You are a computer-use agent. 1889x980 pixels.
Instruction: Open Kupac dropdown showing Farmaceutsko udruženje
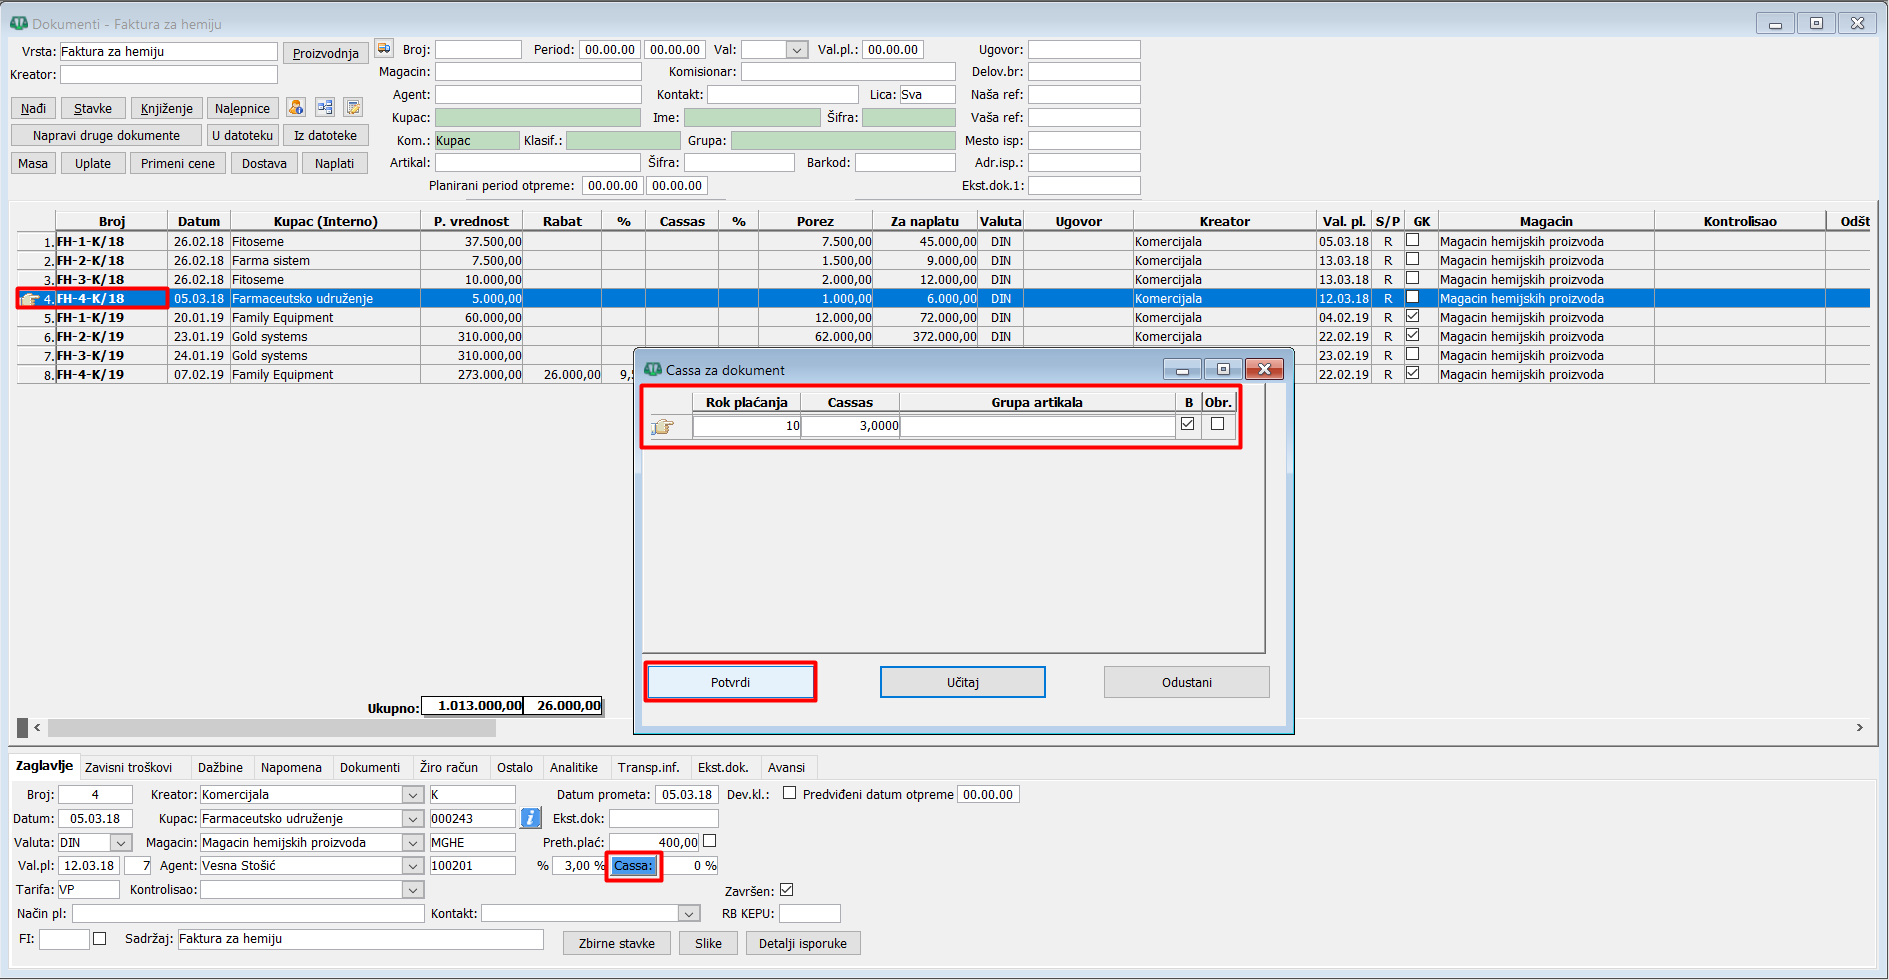[x=413, y=819]
